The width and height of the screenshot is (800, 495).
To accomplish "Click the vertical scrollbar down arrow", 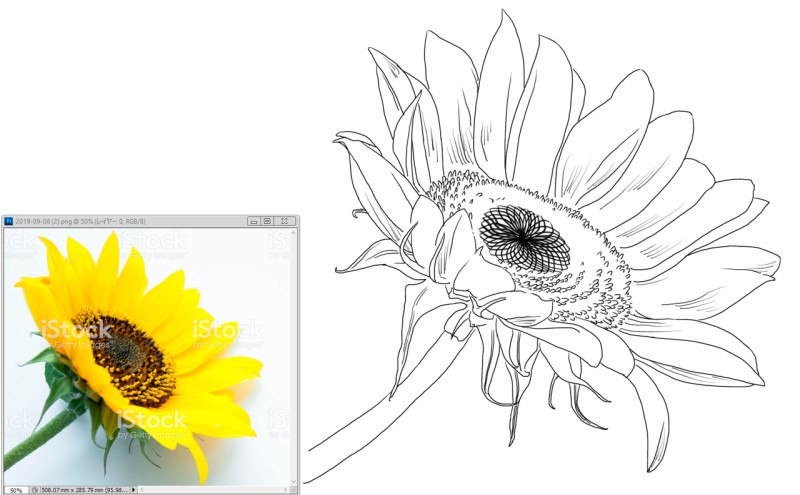I will click(293, 481).
